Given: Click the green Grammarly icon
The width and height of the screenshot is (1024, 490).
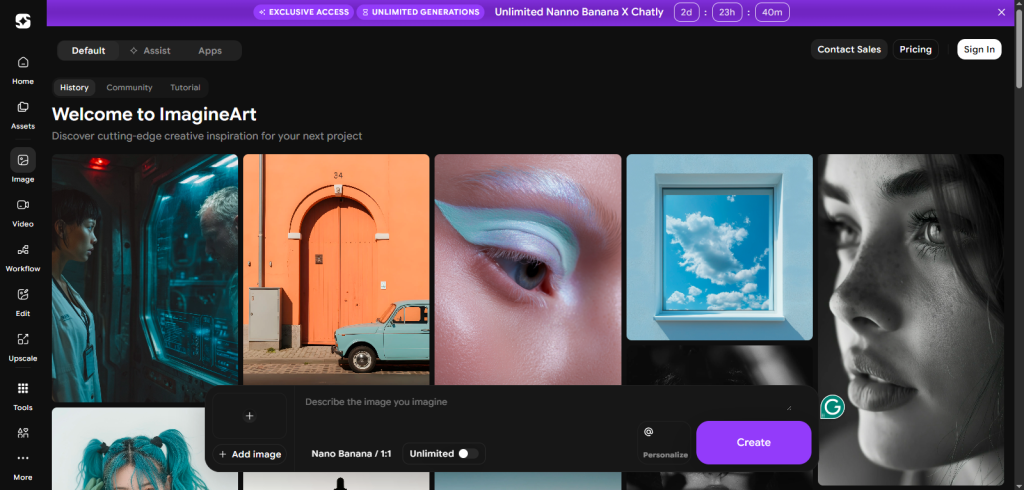Looking at the screenshot, I should point(832,407).
